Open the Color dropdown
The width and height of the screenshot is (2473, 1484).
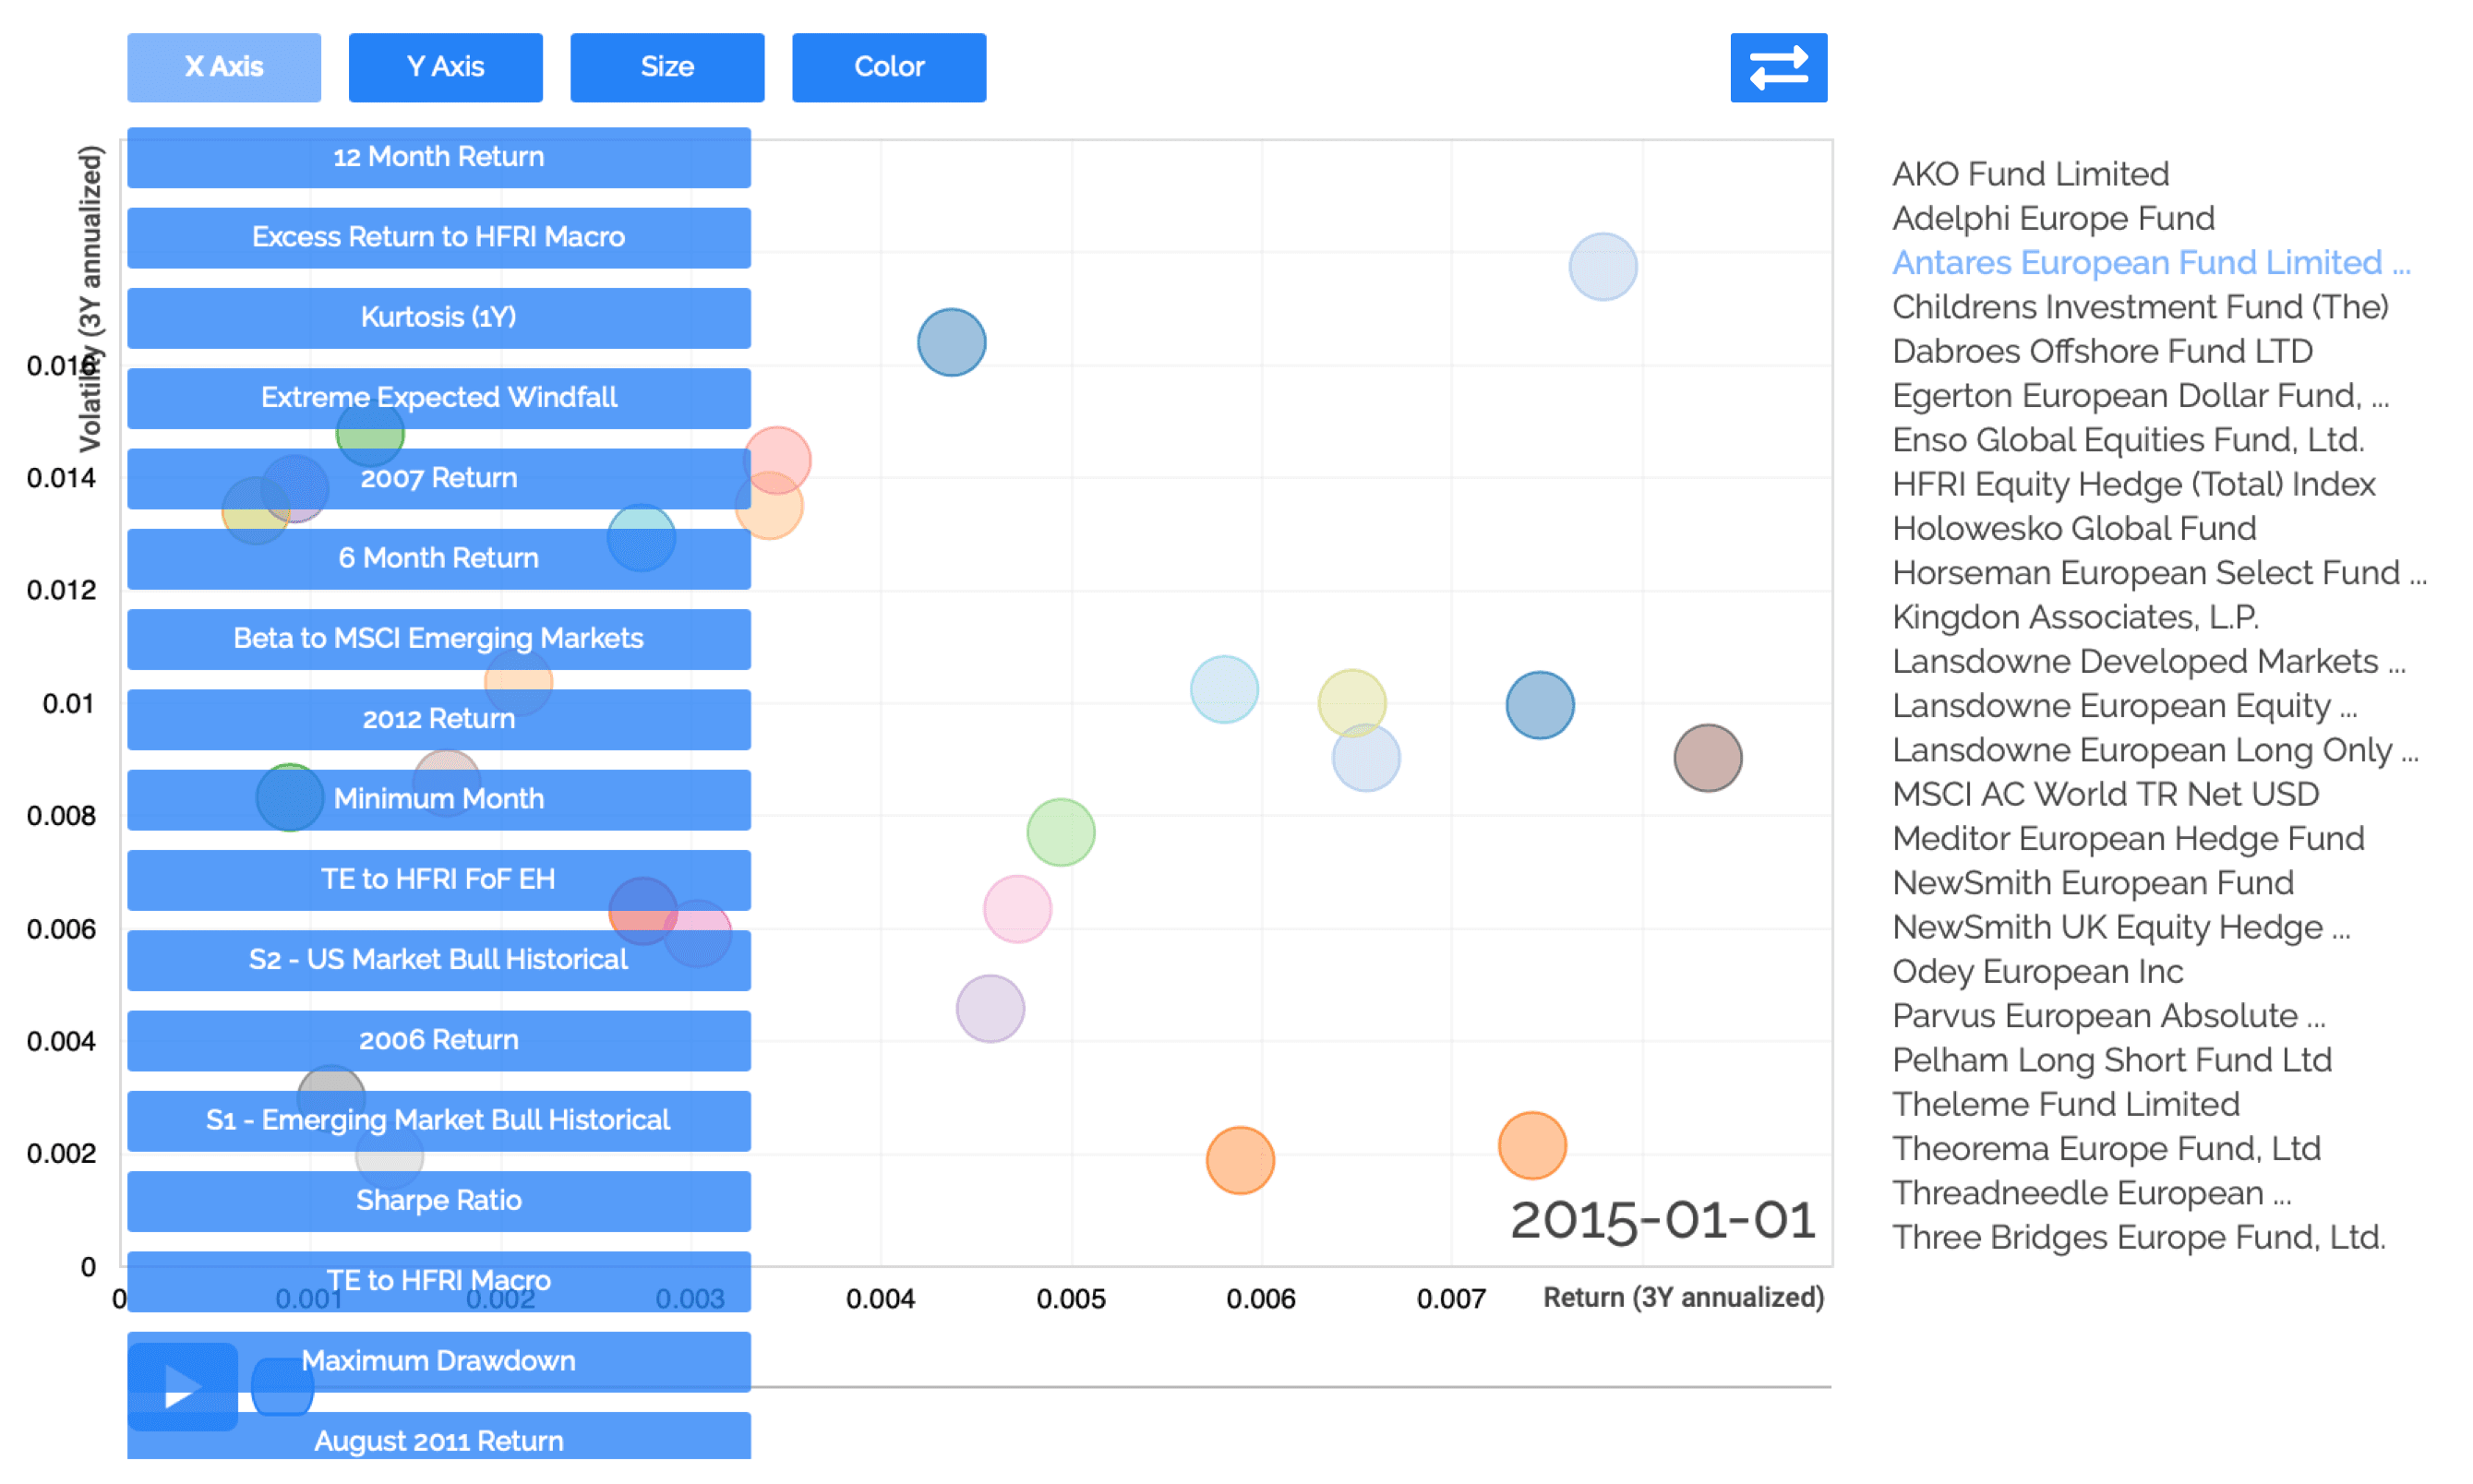point(889,67)
